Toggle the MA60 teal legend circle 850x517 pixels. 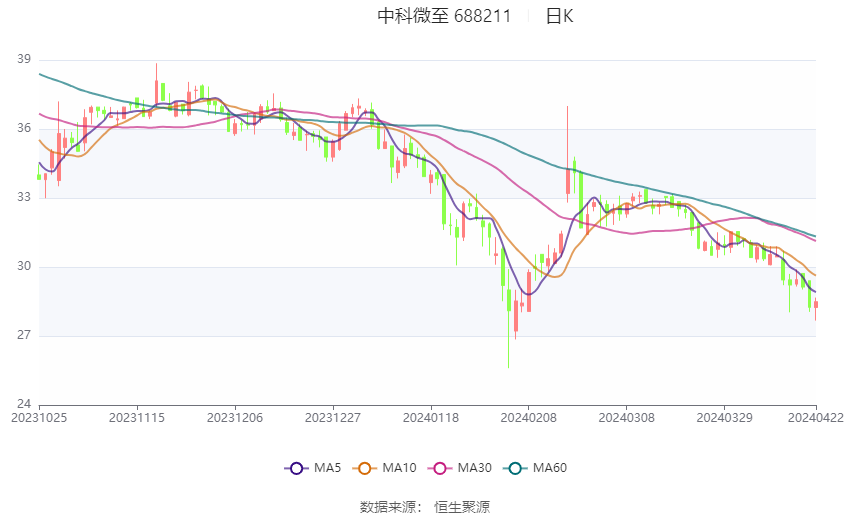[x=515, y=468]
